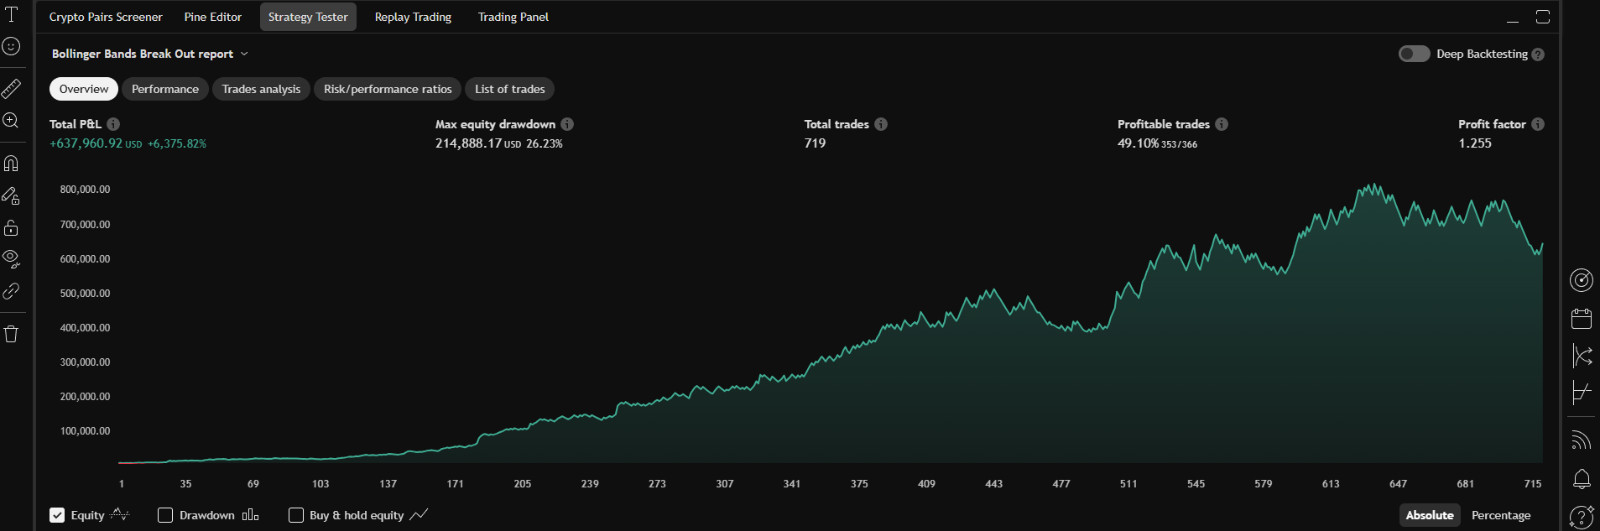Click the trash remove drawings icon
Image resolution: width=1600 pixels, height=531 pixels.
11,334
